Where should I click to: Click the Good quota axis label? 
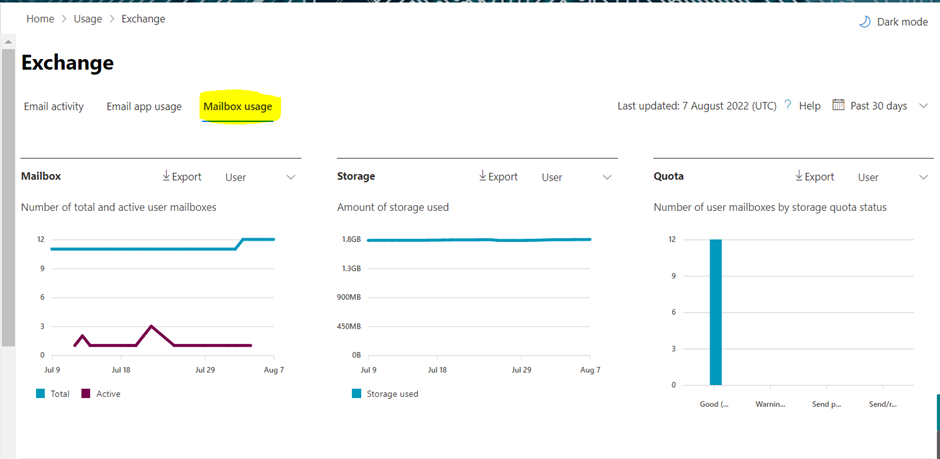[x=715, y=404]
